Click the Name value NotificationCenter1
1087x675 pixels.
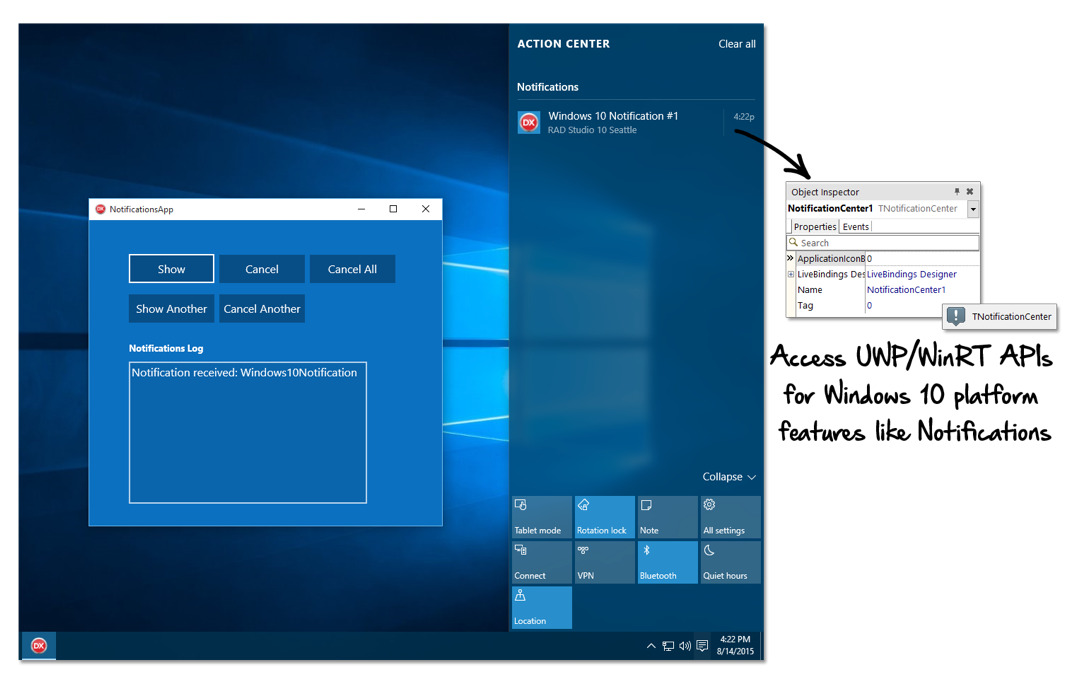(x=906, y=290)
